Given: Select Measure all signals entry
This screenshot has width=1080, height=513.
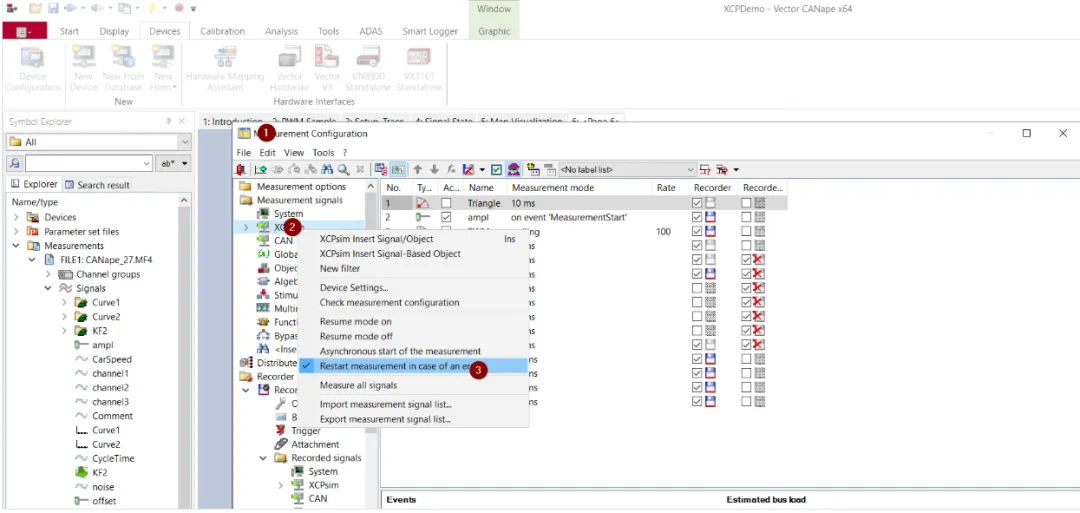Looking at the screenshot, I should 358,385.
